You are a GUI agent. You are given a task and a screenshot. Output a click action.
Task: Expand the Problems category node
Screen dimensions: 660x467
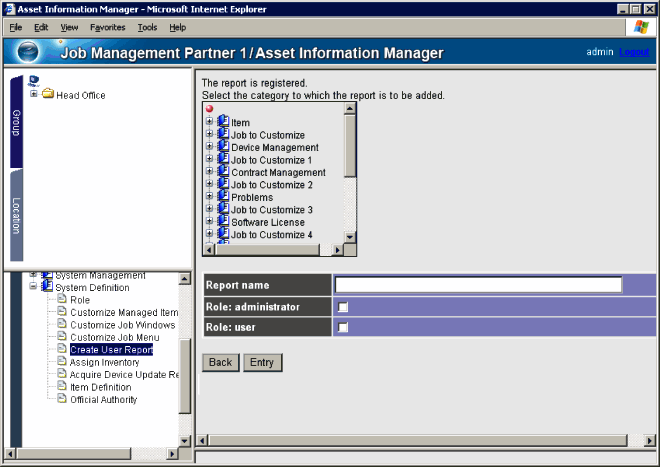point(209,196)
